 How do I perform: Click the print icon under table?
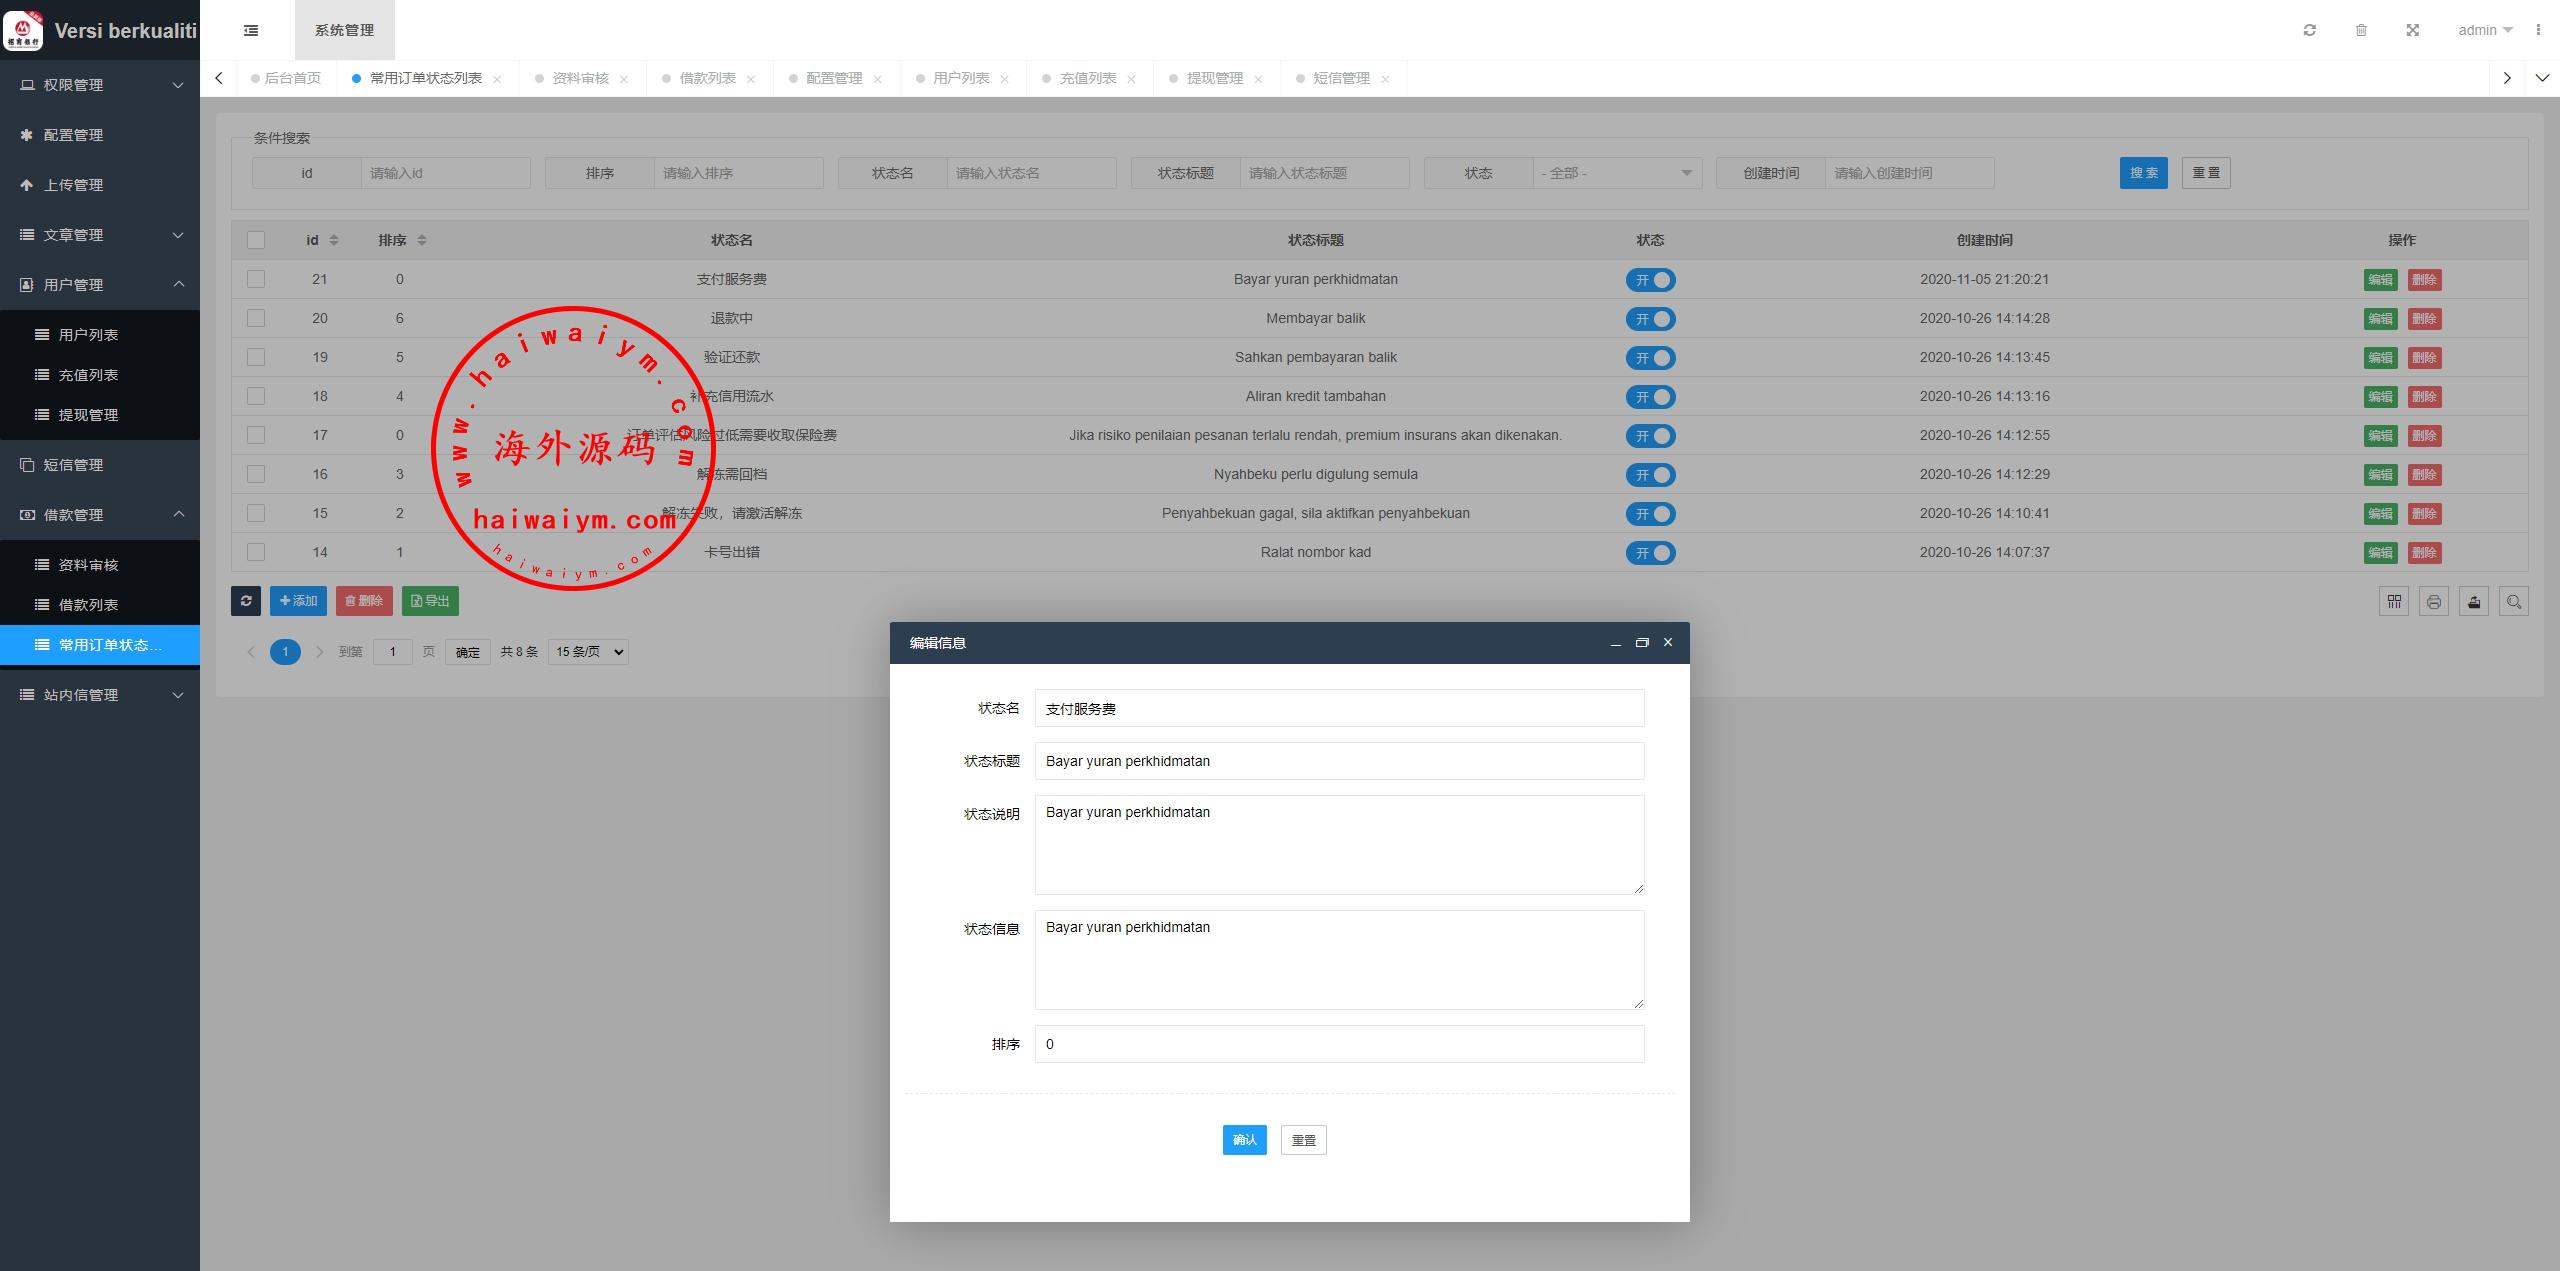2434,601
